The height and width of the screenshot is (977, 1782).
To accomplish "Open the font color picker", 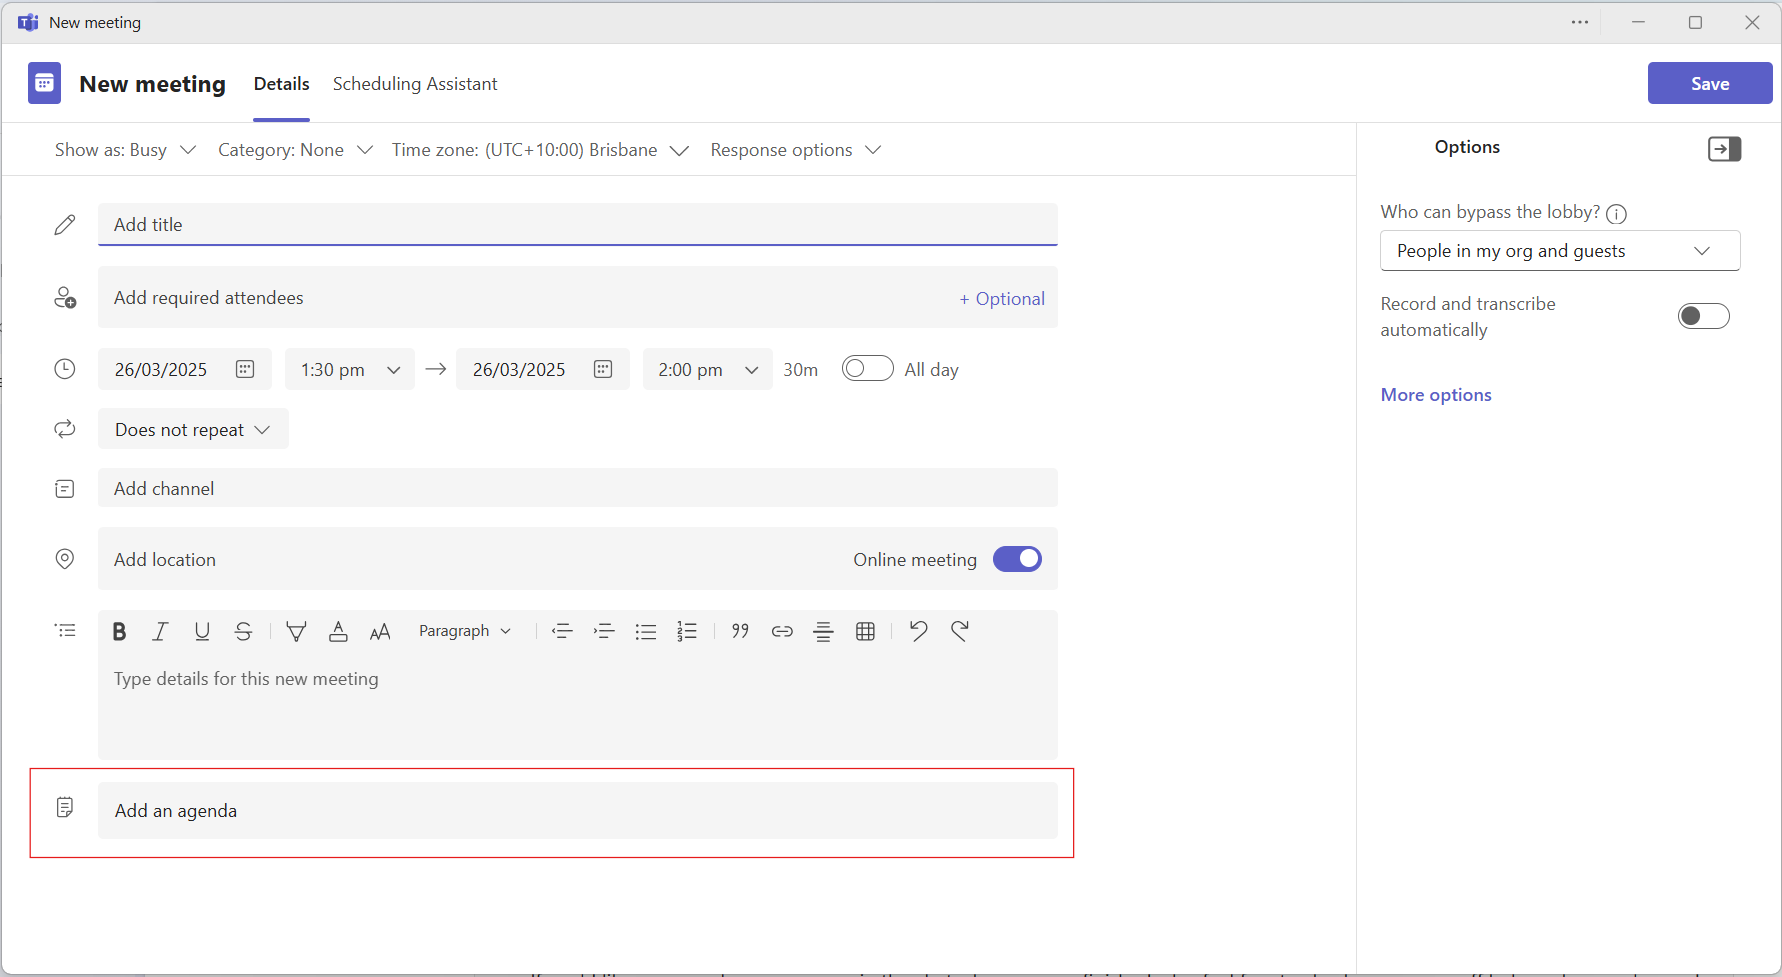I will 338,631.
